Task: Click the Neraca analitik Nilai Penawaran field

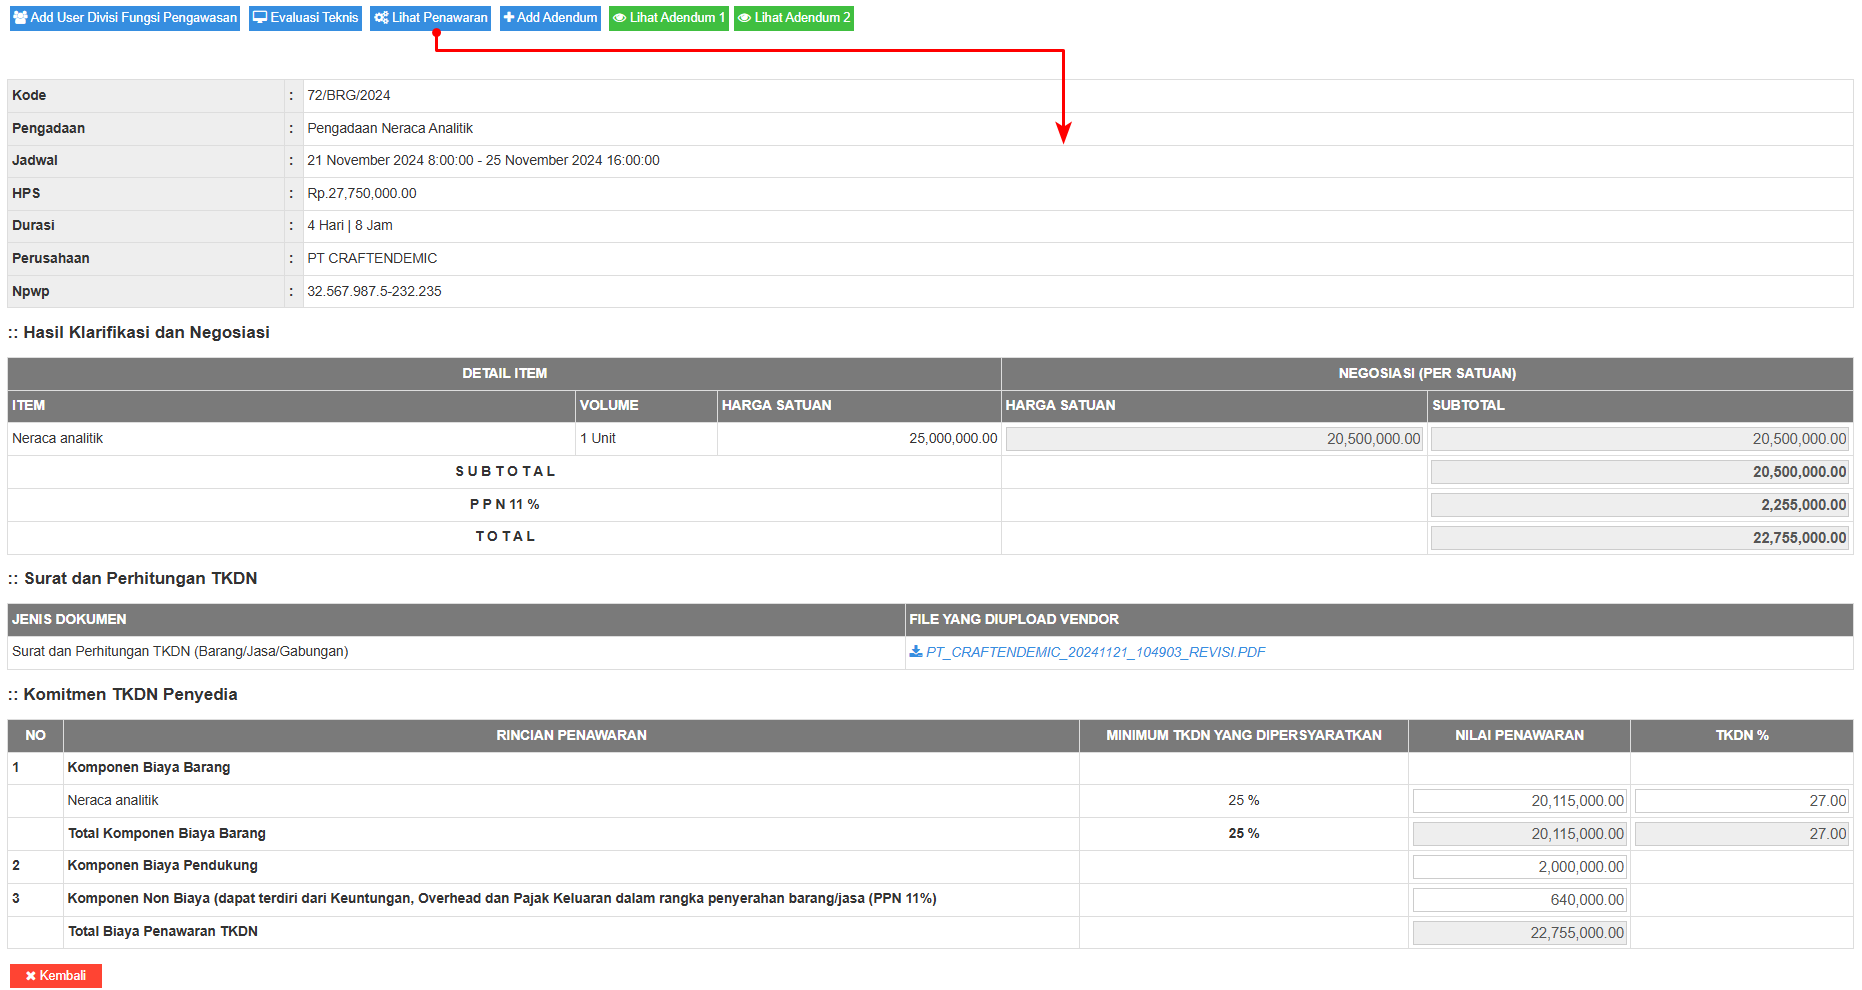Action: click(1519, 801)
